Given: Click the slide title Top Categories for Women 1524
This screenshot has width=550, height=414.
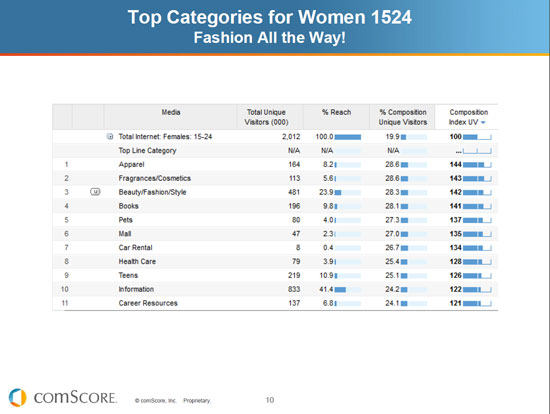Looking at the screenshot, I should [x=270, y=17].
